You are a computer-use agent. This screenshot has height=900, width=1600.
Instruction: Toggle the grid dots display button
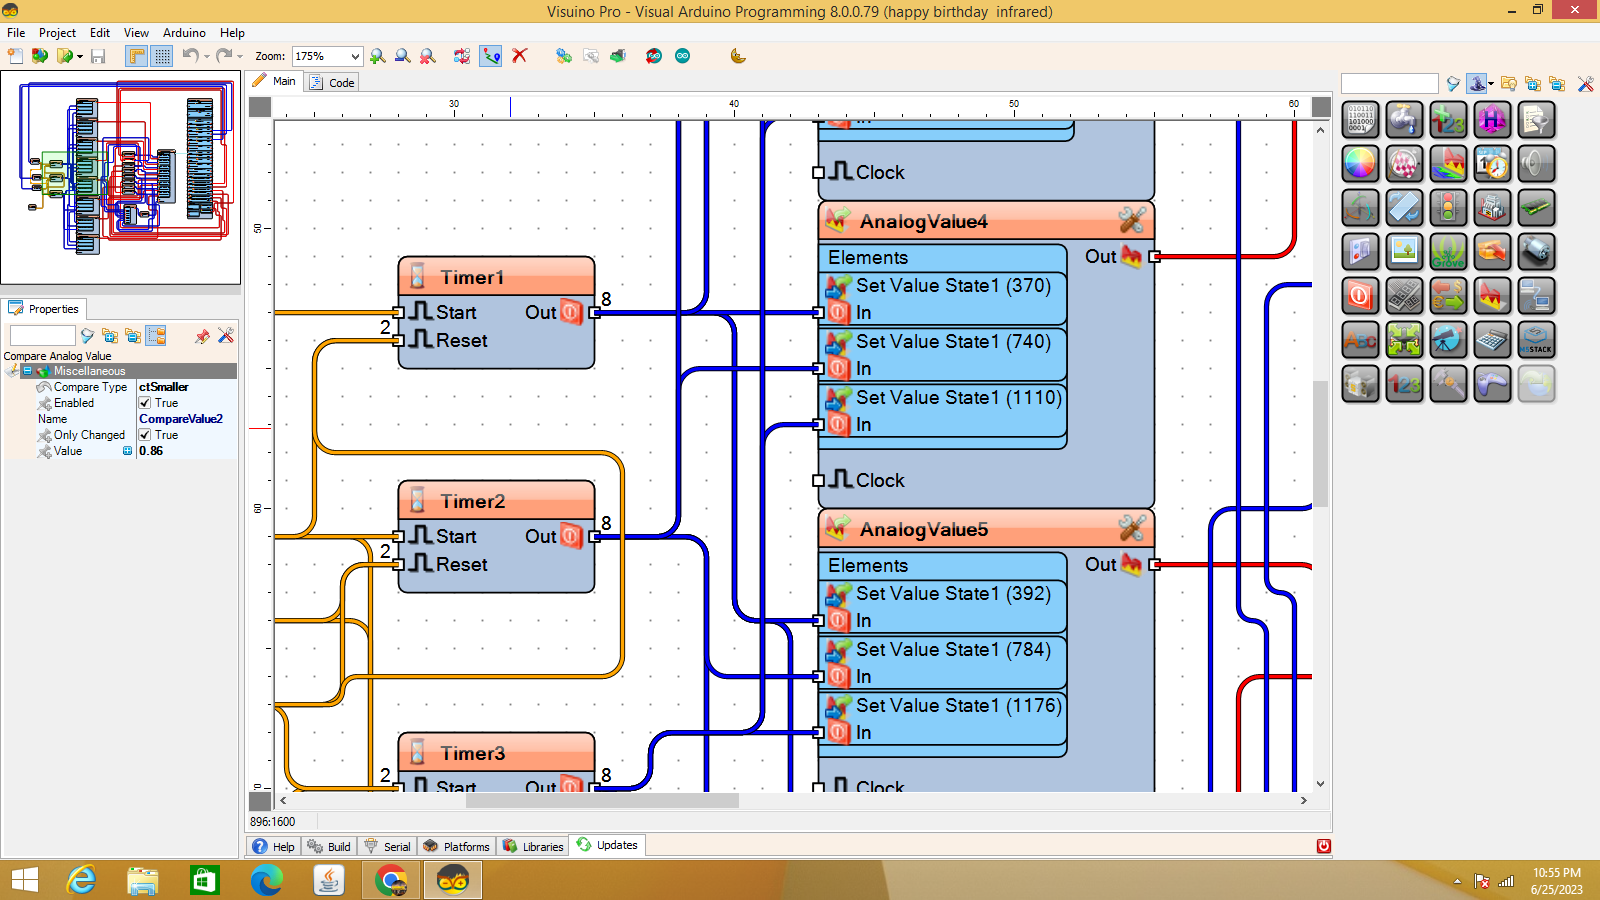[x=162, y=56]
